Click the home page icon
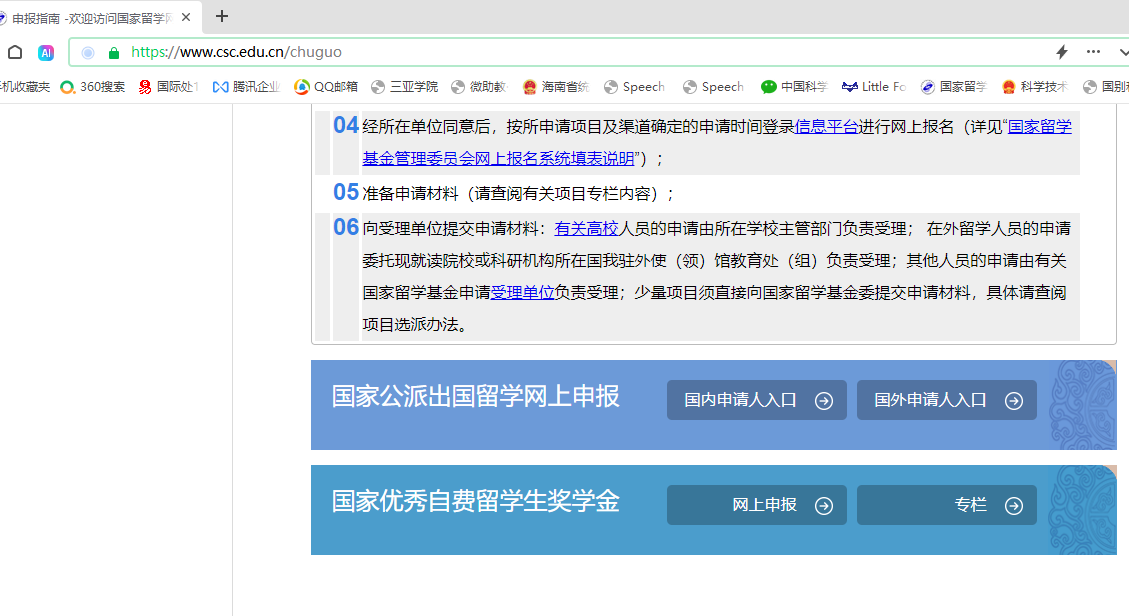 [15, 52]
